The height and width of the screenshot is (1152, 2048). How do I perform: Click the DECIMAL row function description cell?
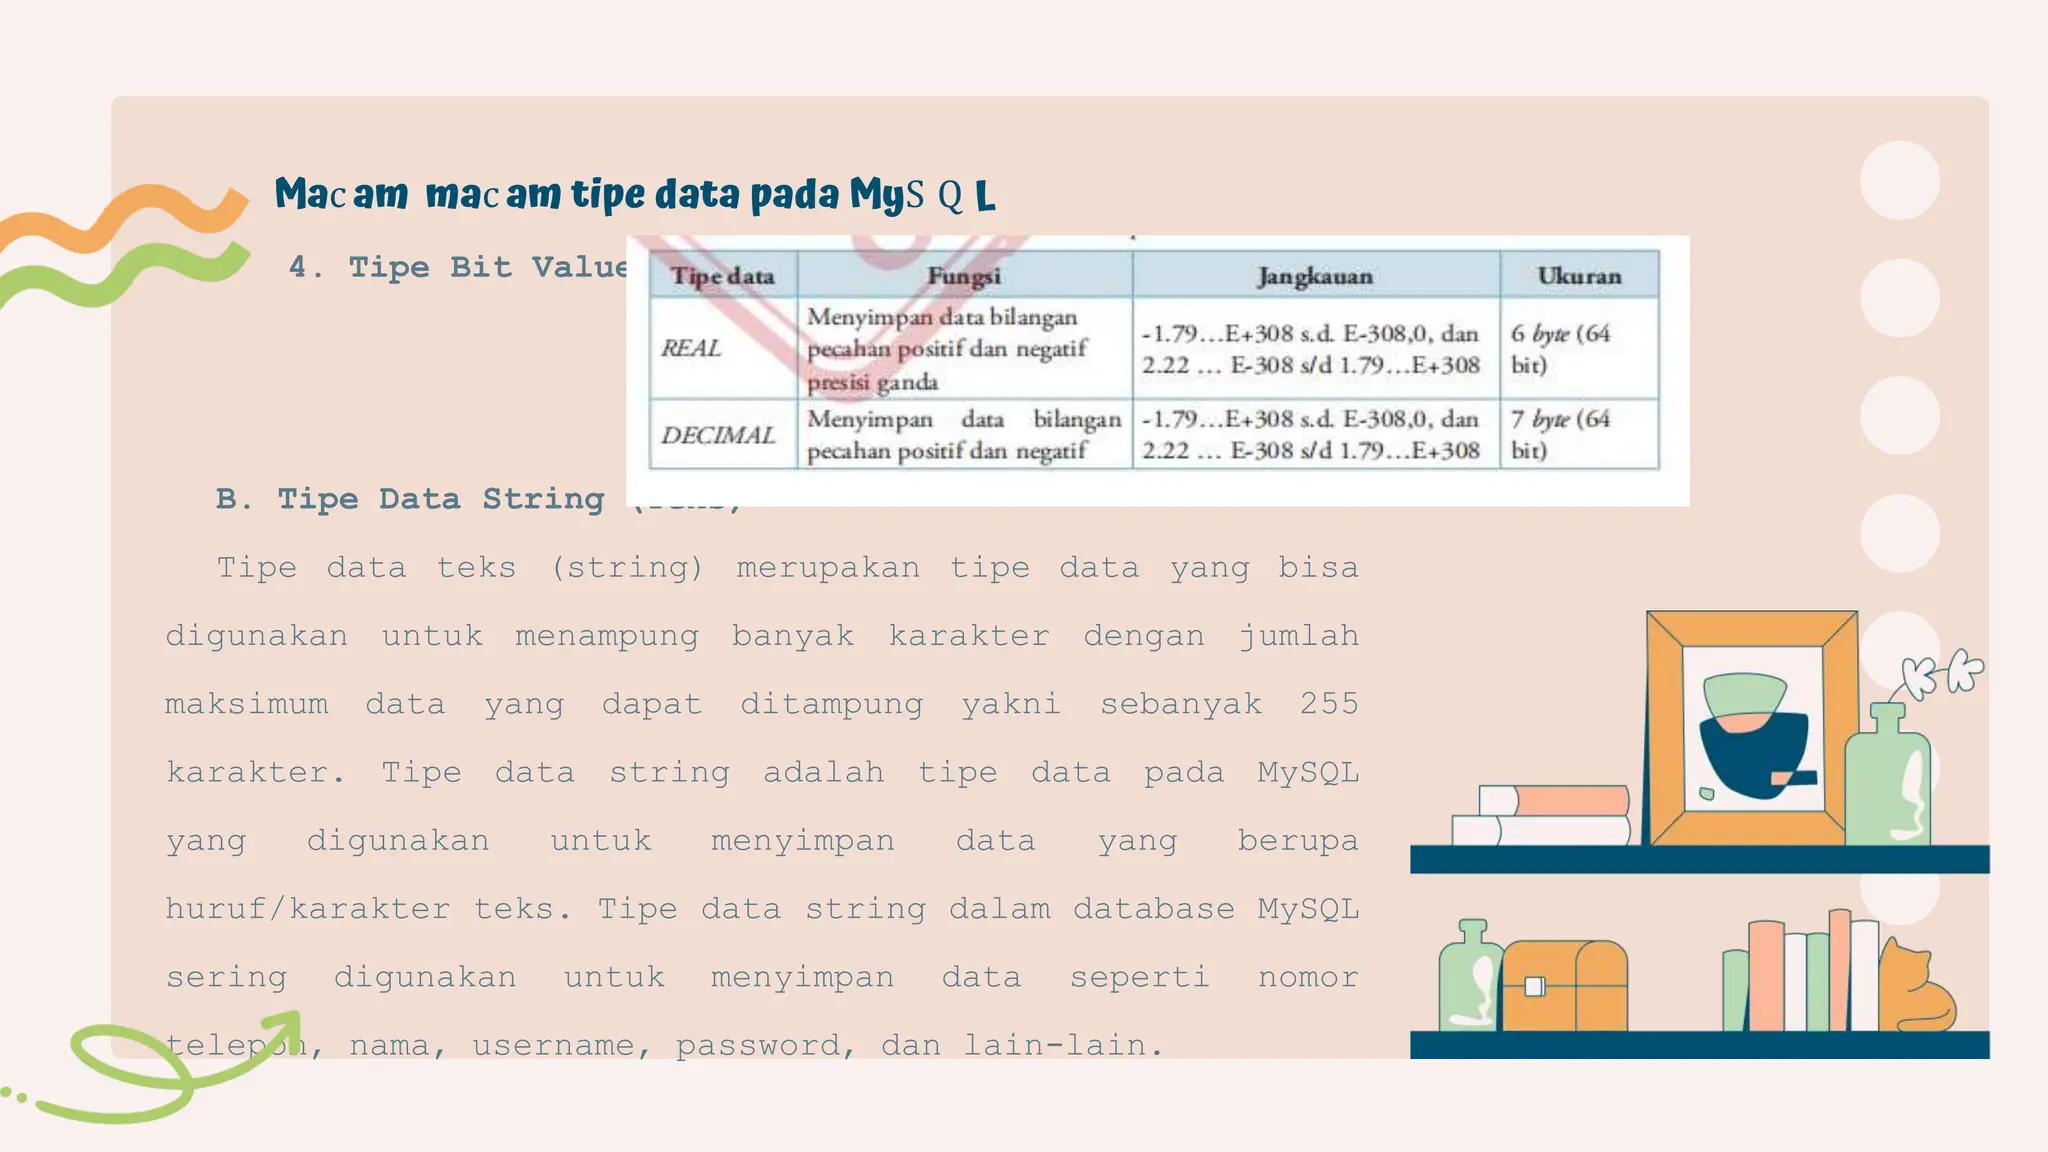pos(964,434)
